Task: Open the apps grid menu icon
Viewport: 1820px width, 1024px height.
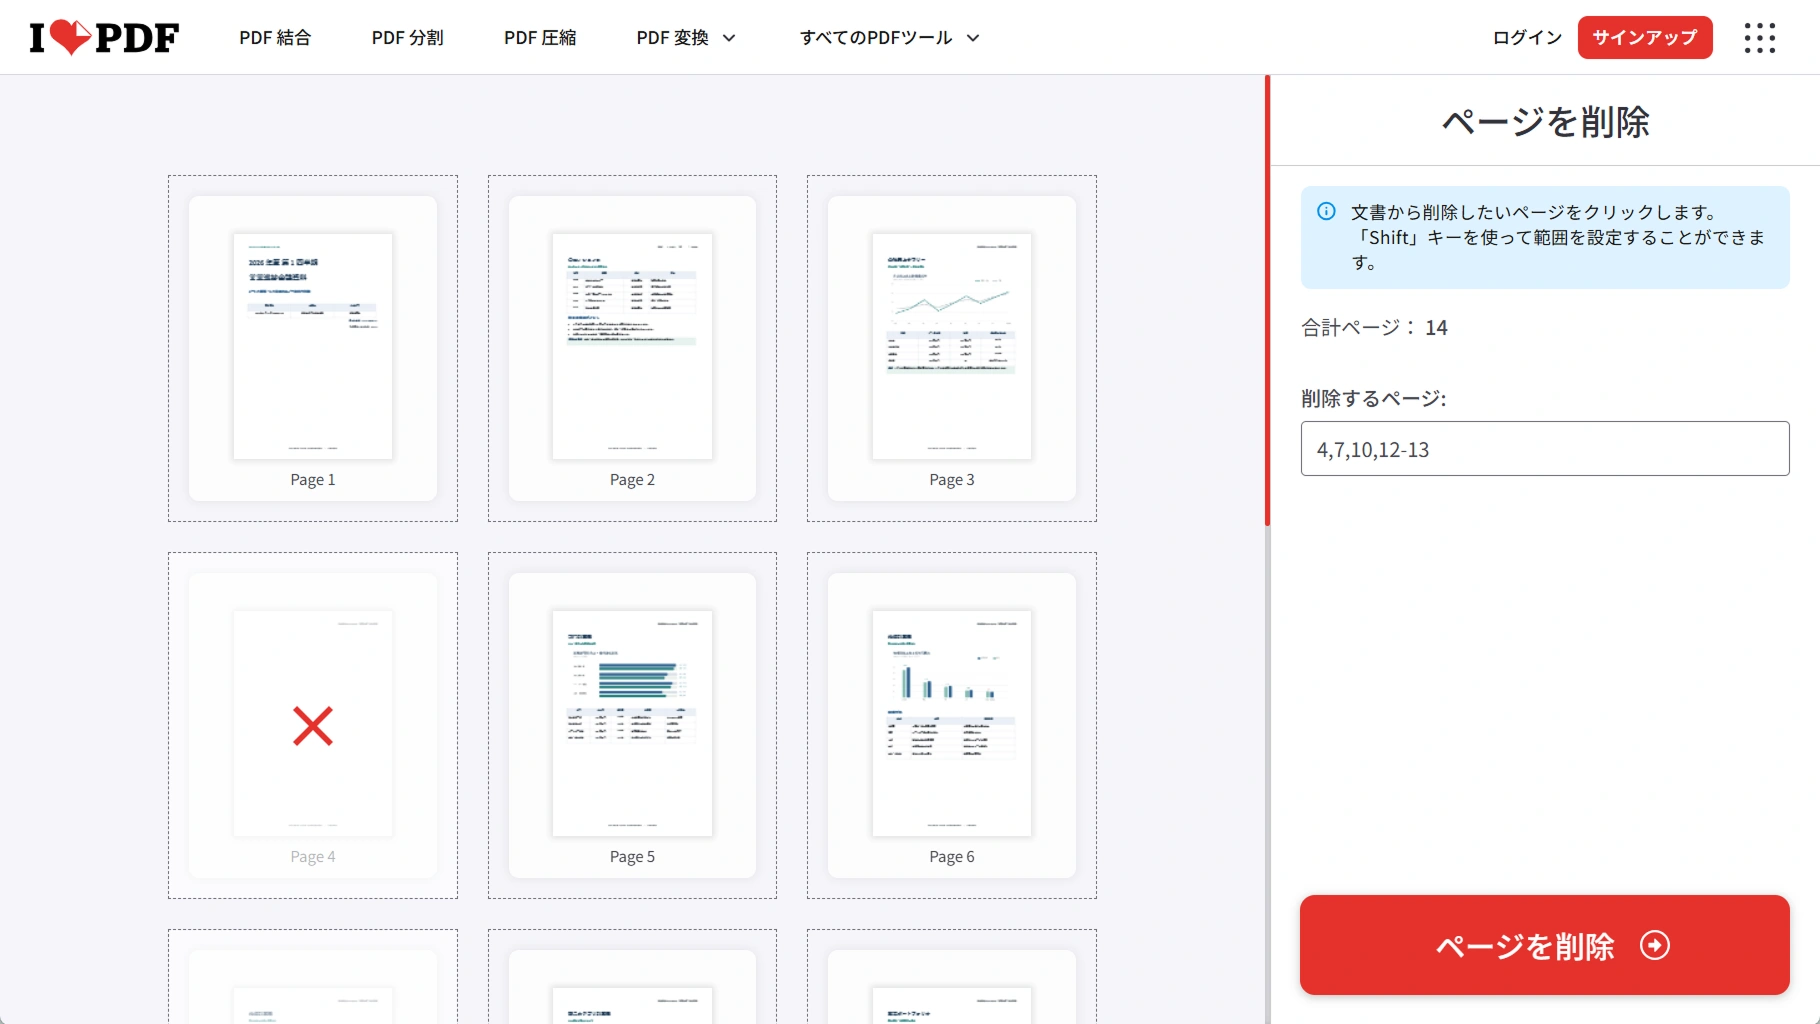Action: pyautogui.click(x=1760, y=38)
